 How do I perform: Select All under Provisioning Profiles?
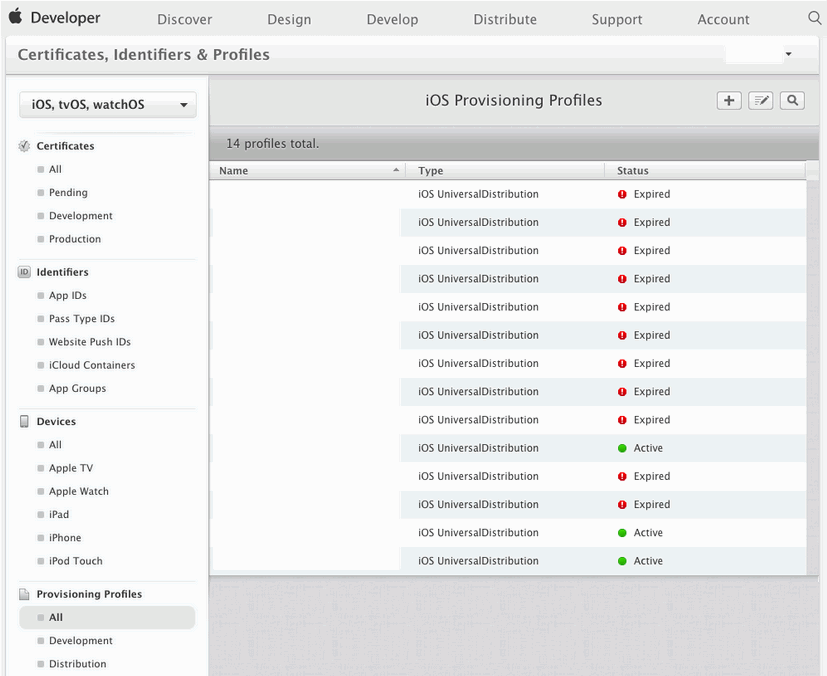[107, 617]
